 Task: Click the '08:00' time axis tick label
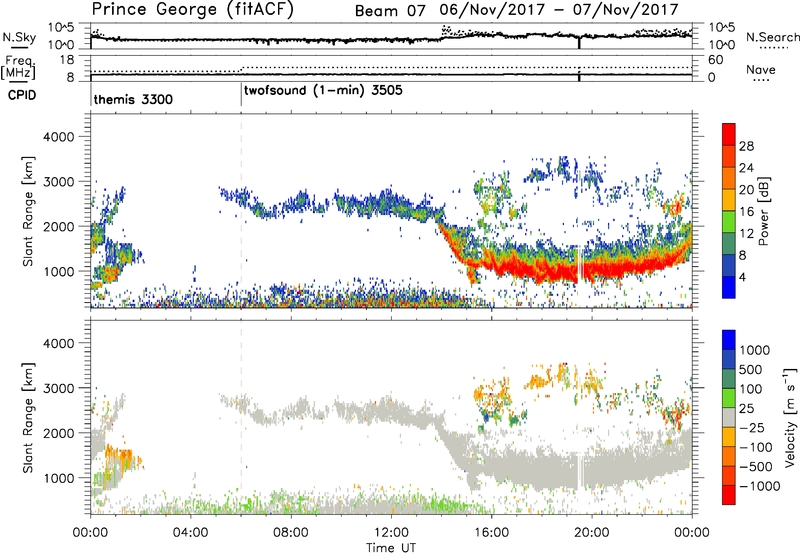291,533
